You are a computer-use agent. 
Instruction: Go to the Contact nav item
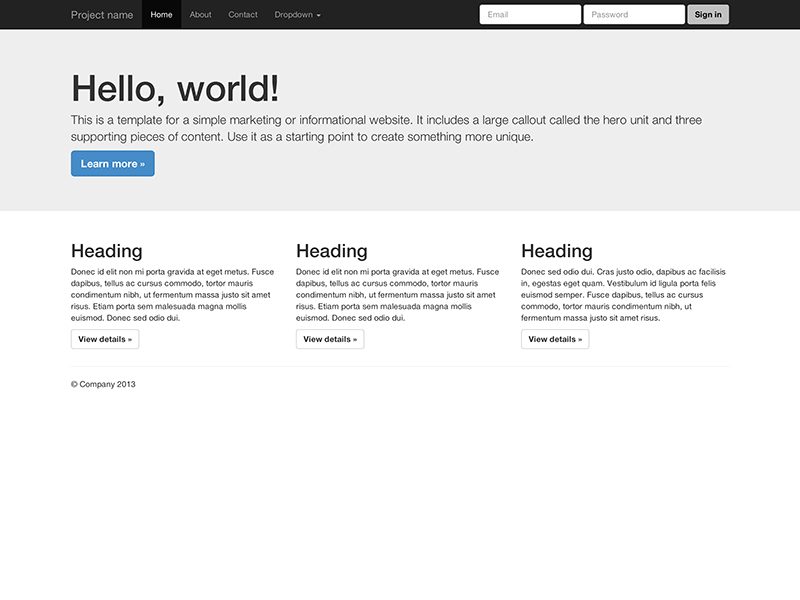(x=243, y=15)
